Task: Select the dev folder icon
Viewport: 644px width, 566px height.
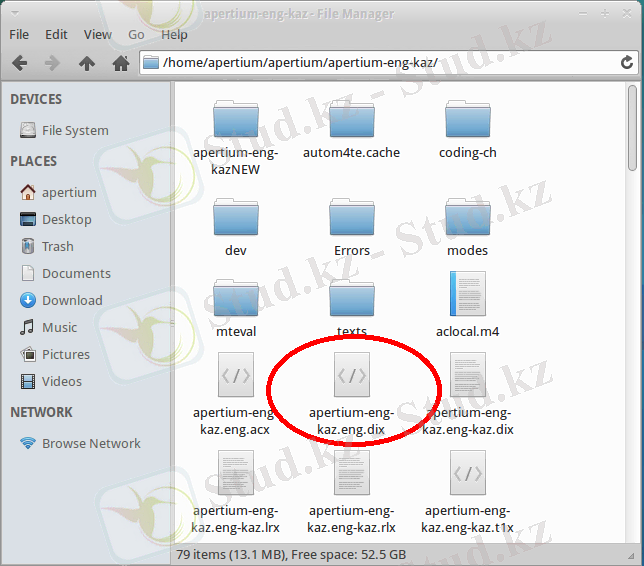Action: tap(236, 217)
